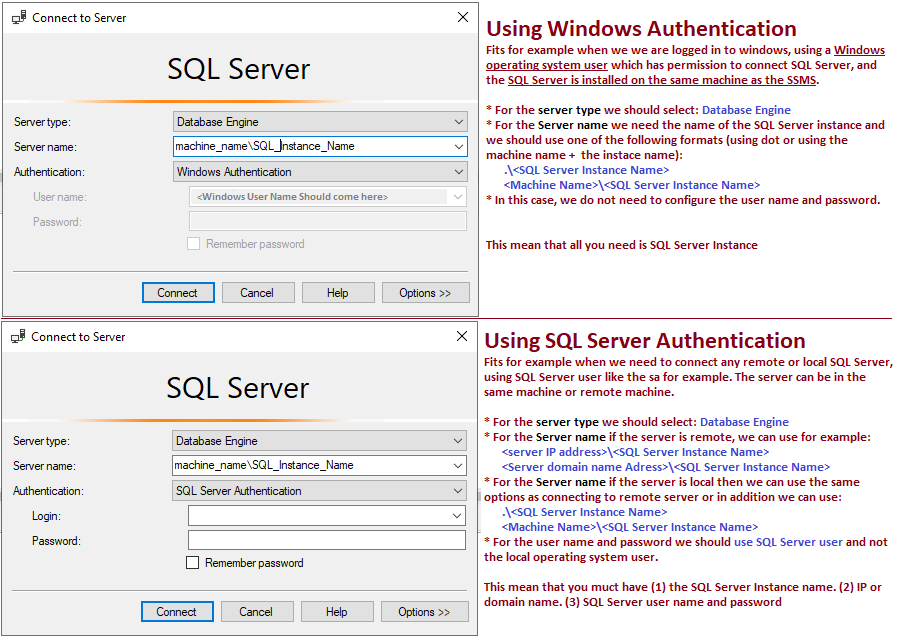Click Options >> button in bottom dialog
The image size is (907, 639).
click(x=425, y=611)
